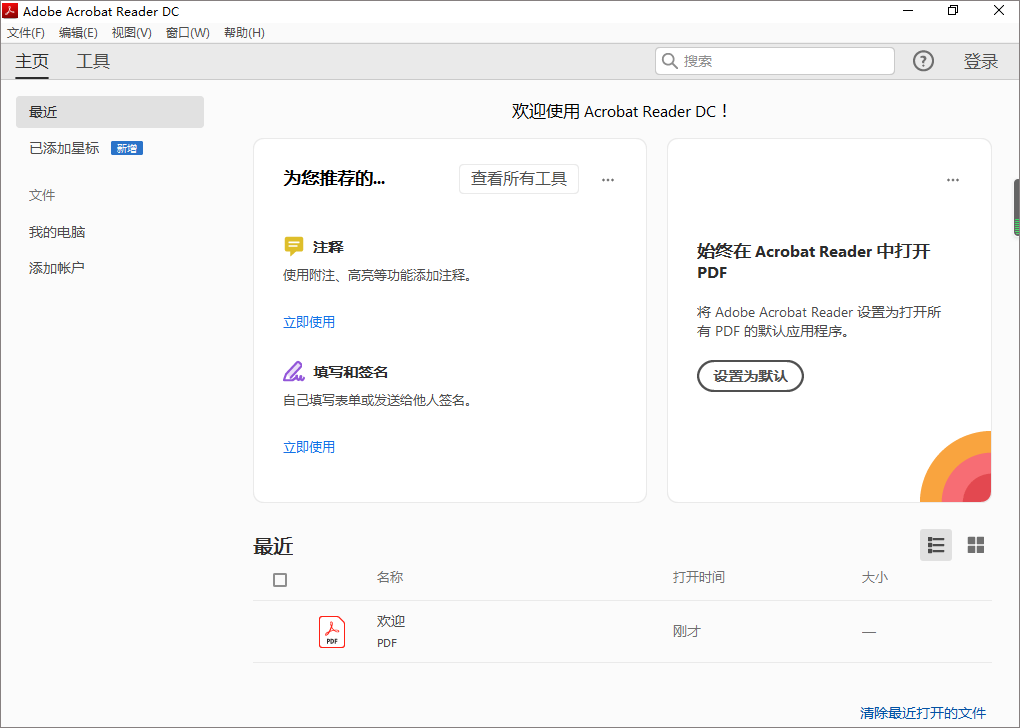Screen dimensions: 1020x728
Task: Click the 查看所有工具 button
Action: pyautogui.click(x=519, y=179)
